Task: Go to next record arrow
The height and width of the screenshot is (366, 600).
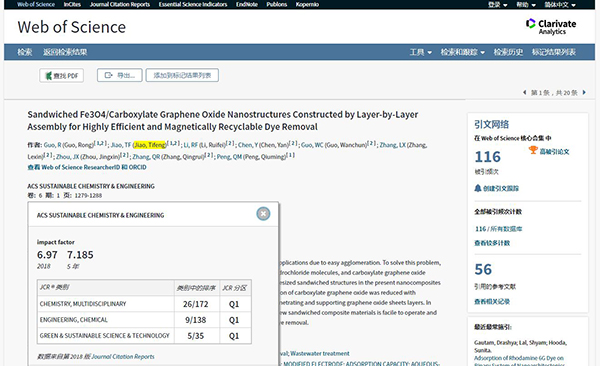Action: pos(584,92)
